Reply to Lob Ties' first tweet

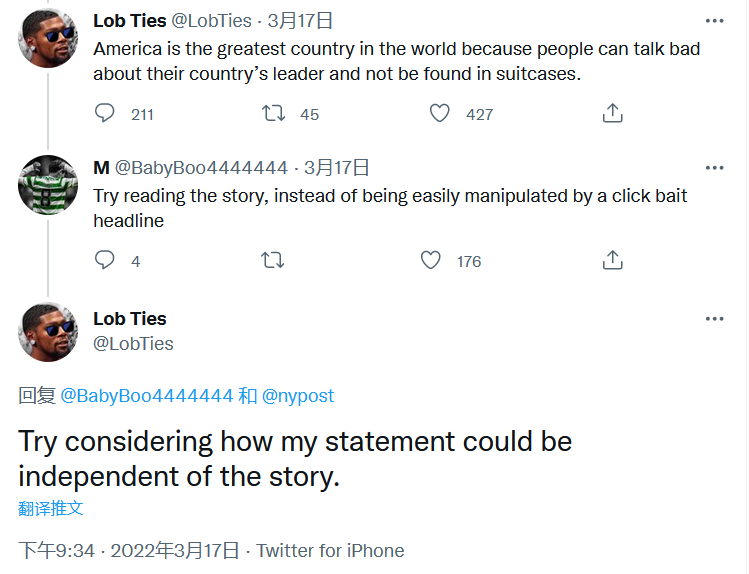tap(105, 113)
